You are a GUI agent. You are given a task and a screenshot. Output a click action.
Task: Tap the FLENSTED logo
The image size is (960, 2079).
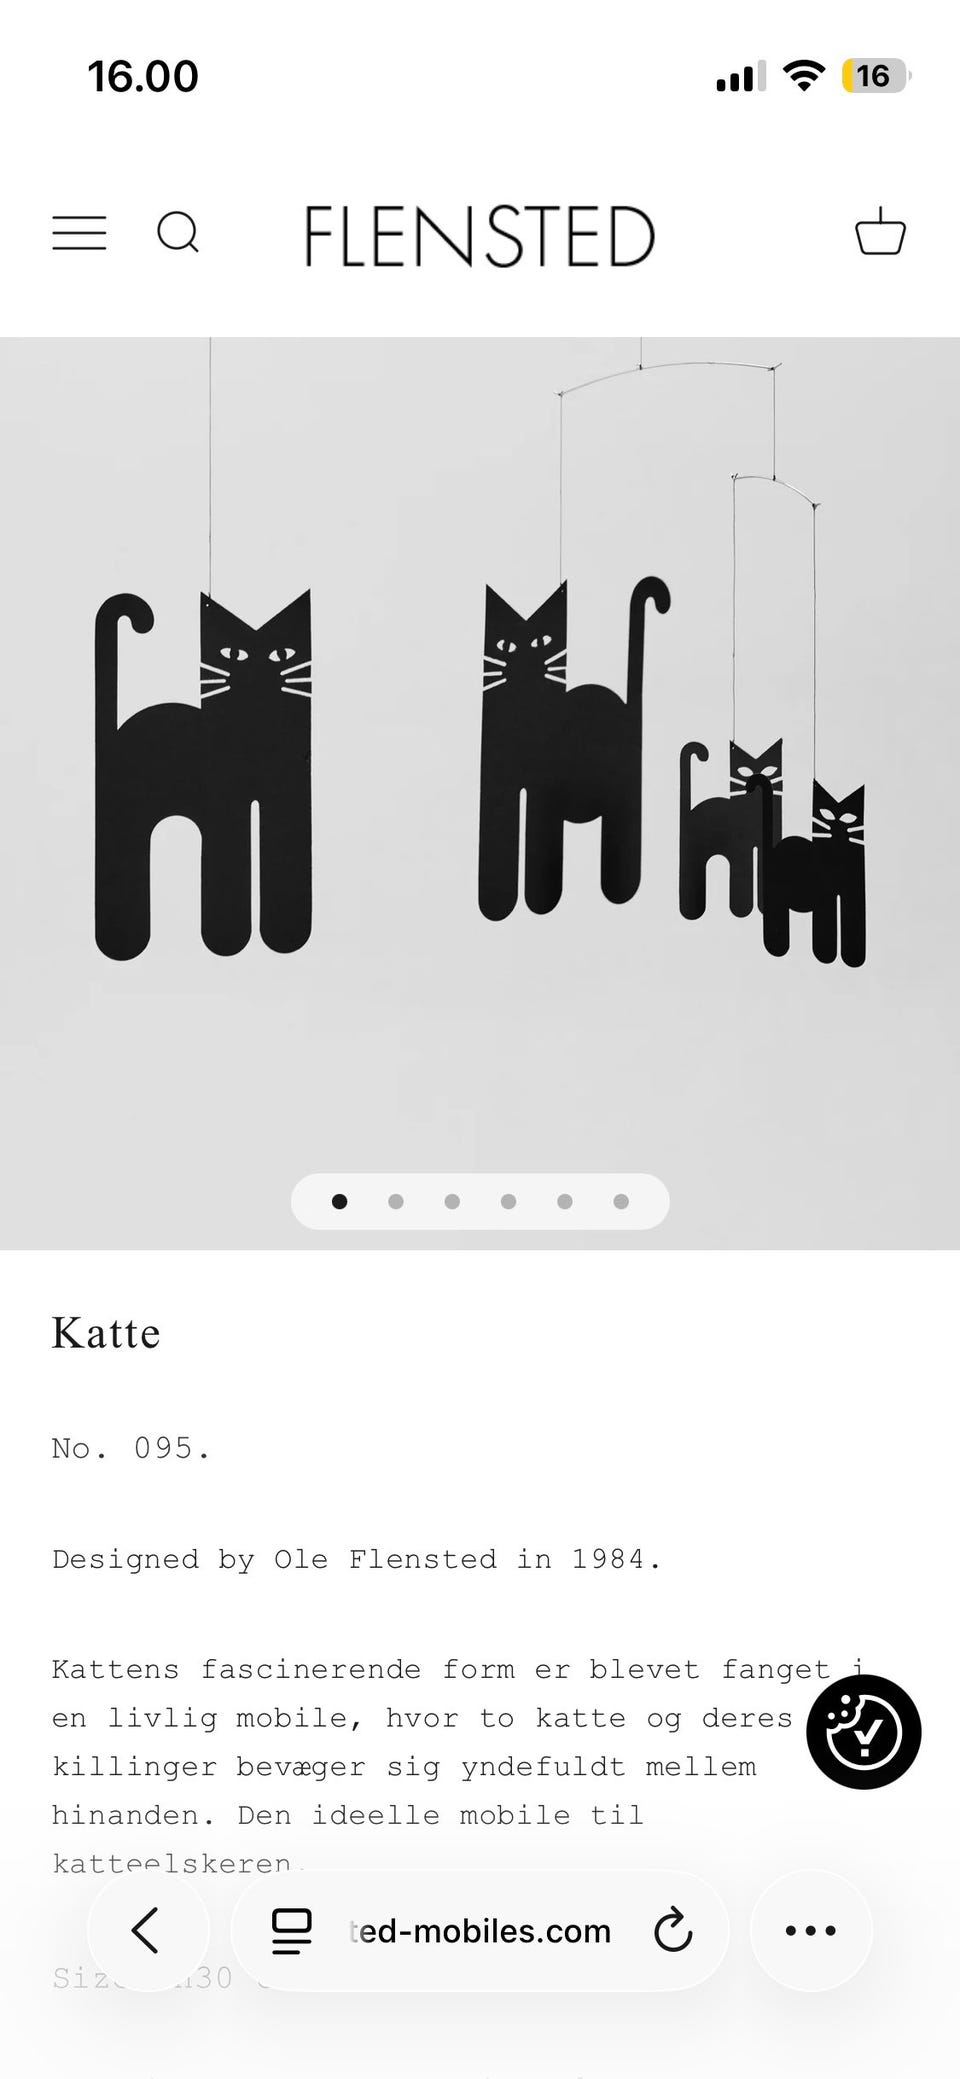coord(480,236)
